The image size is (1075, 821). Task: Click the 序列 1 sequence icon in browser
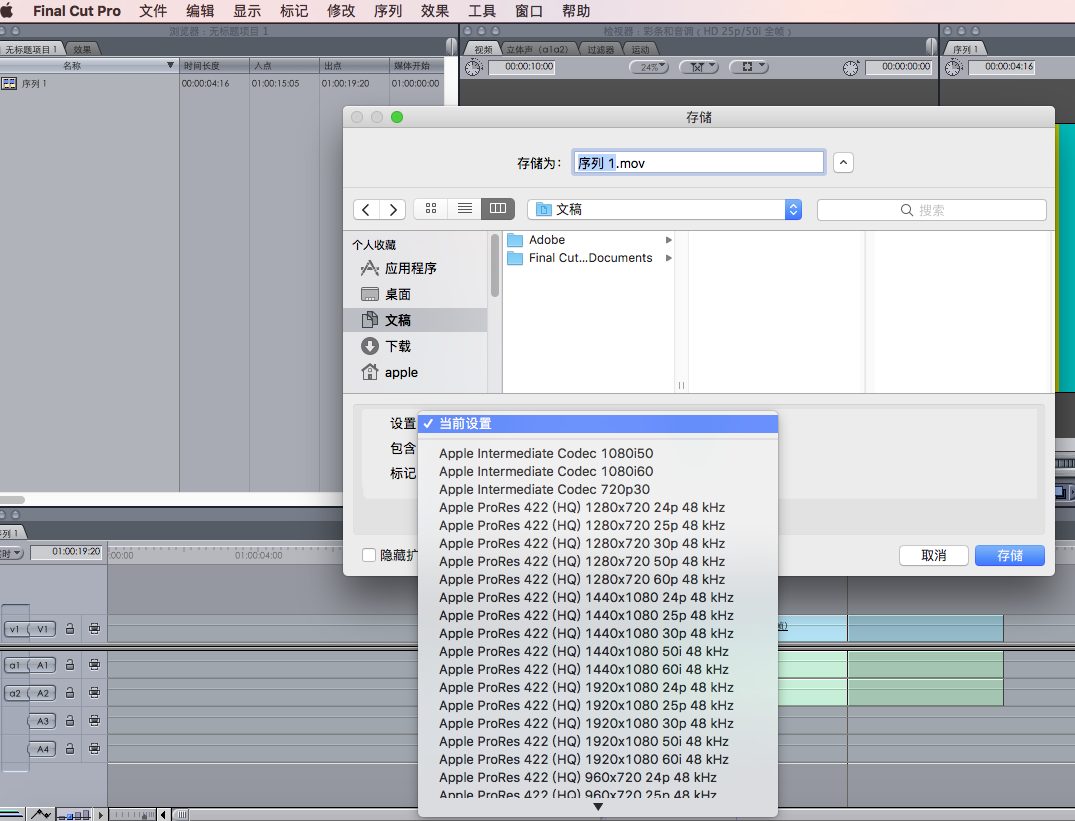click(9, 84)
